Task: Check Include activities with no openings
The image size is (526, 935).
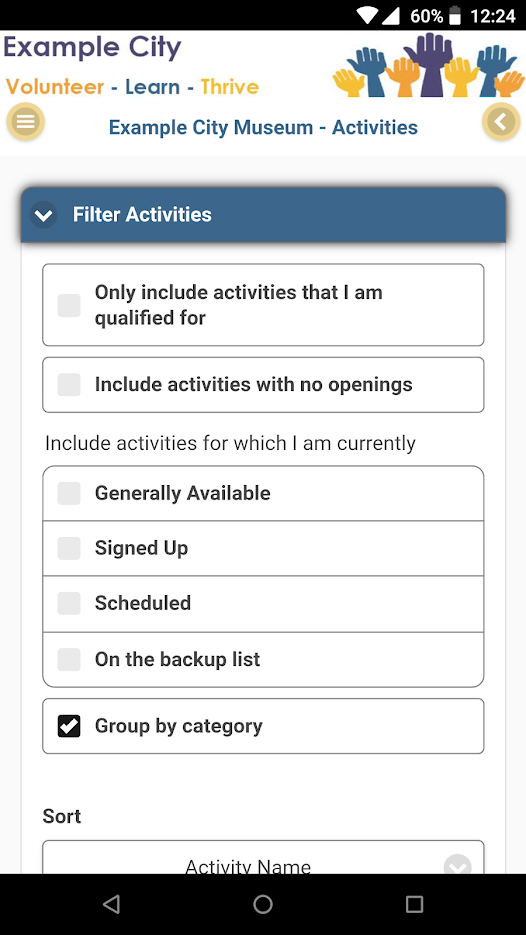Action: [263, 385]
